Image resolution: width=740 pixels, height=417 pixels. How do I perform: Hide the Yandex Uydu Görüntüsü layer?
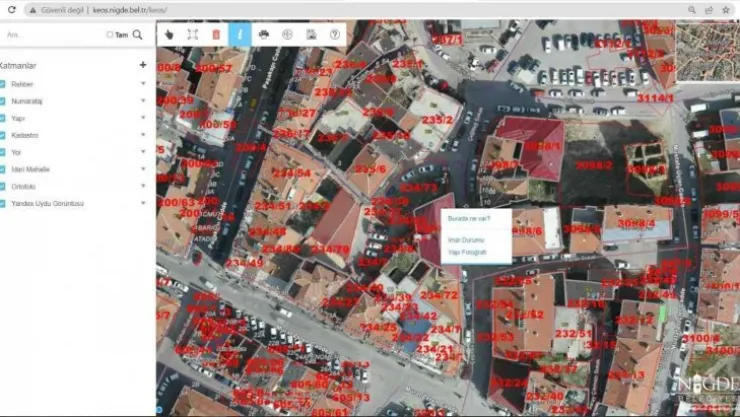tap(4, 203)
